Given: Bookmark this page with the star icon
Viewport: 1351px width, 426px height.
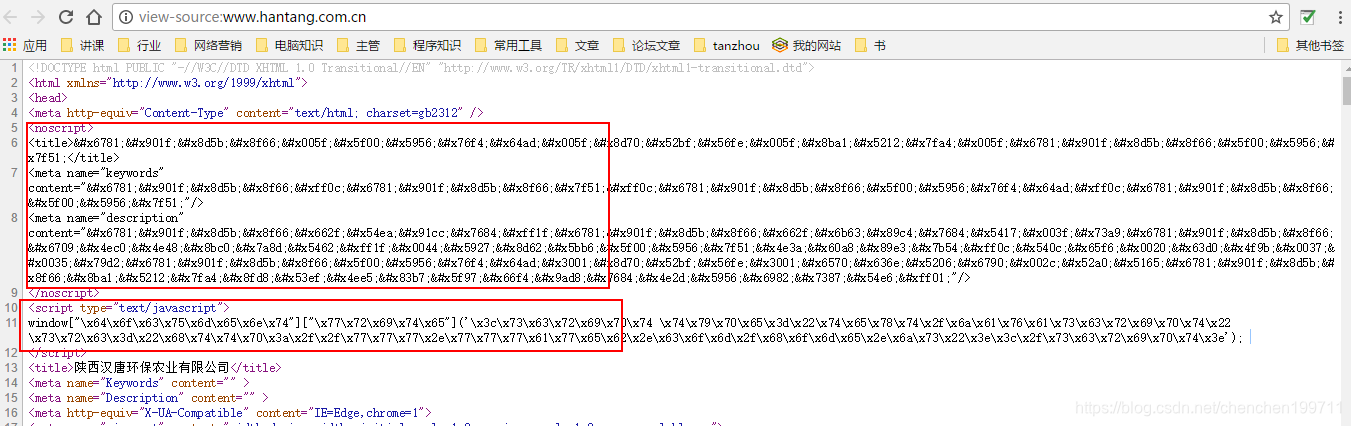Looking at the screenshot, I should tap(1276, 17).
